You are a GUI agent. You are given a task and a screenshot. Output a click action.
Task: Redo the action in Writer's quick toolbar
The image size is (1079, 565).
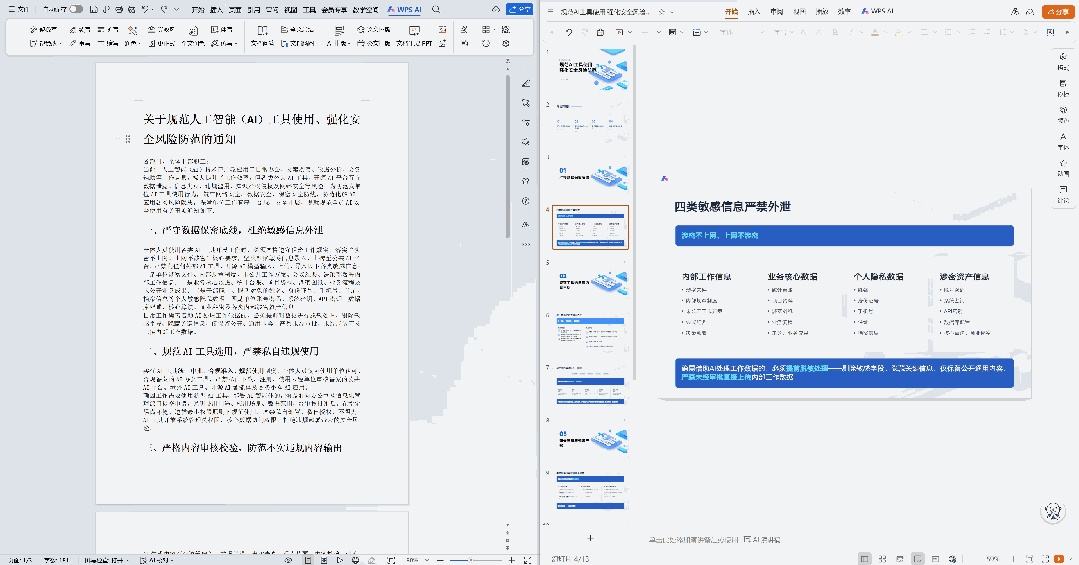click(164, 10)
